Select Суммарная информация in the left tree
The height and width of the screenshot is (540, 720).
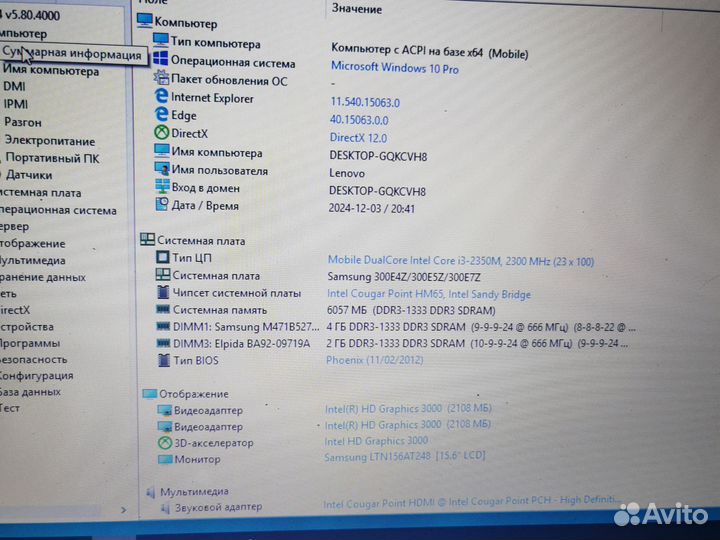(x=72, y=54)
